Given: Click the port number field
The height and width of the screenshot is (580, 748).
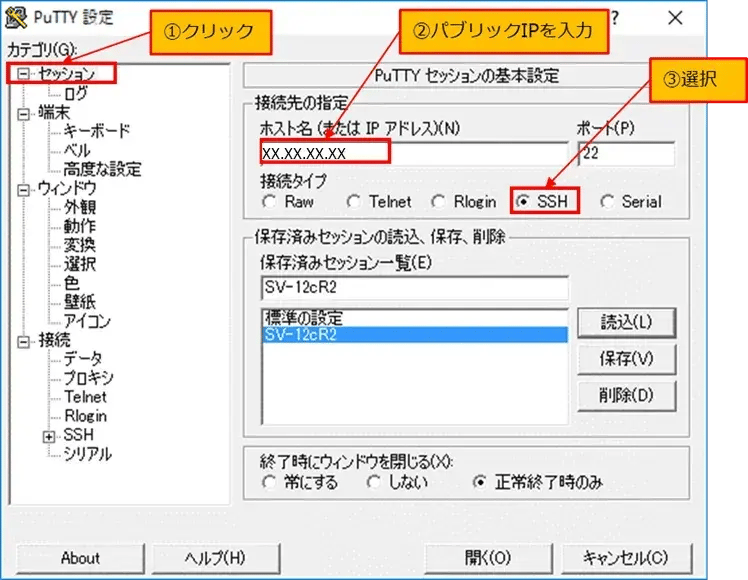Looking at the screenshot, I should pos(626,153).
